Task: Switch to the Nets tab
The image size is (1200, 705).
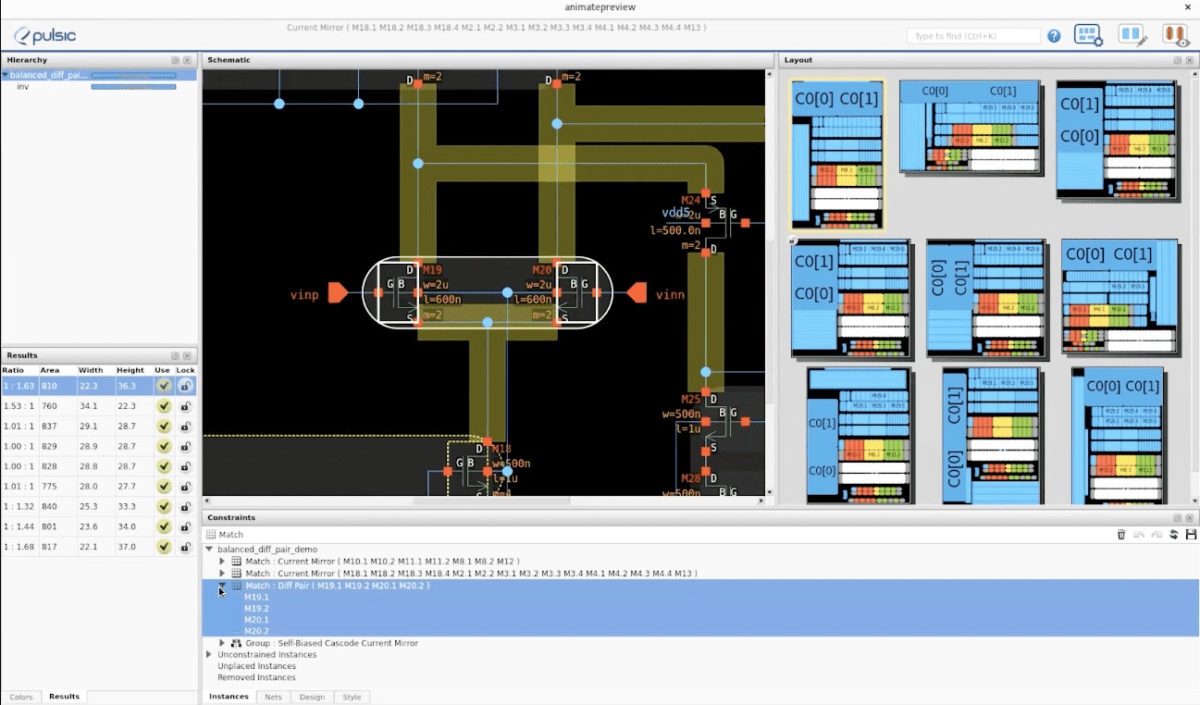Action: coord(273,697)
